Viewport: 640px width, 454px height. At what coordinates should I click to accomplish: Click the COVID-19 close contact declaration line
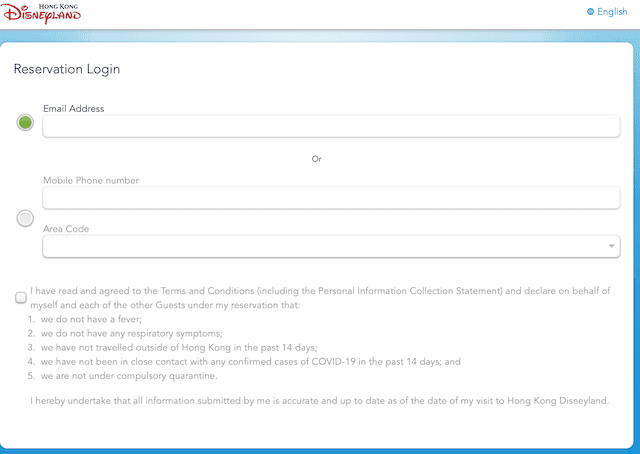click(x=251, y=362)
